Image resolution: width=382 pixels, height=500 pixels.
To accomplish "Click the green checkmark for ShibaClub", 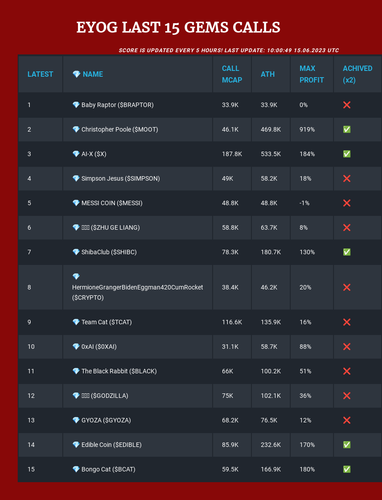I will point(347,252).
